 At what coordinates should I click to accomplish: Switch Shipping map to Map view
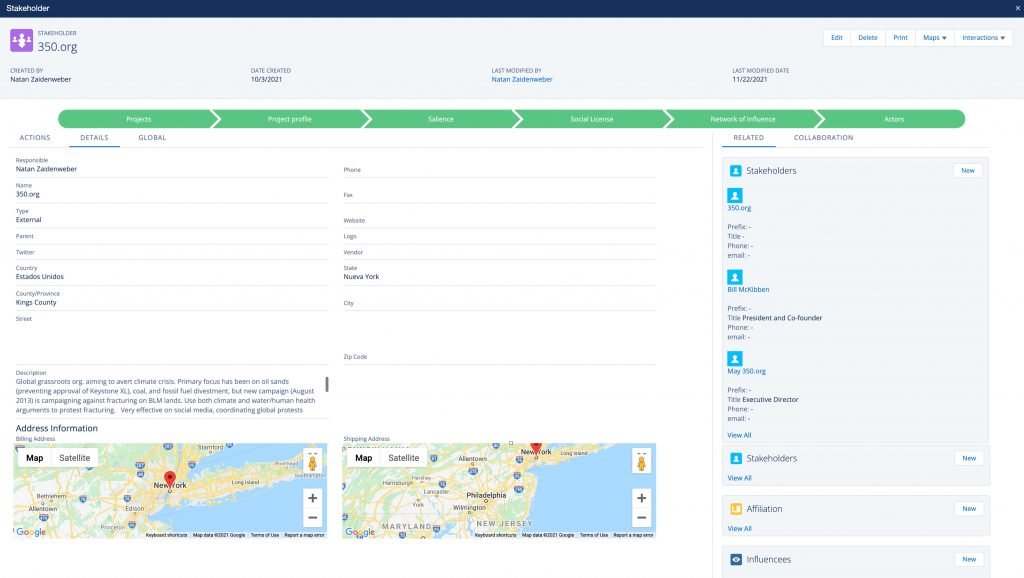(364, 458)
